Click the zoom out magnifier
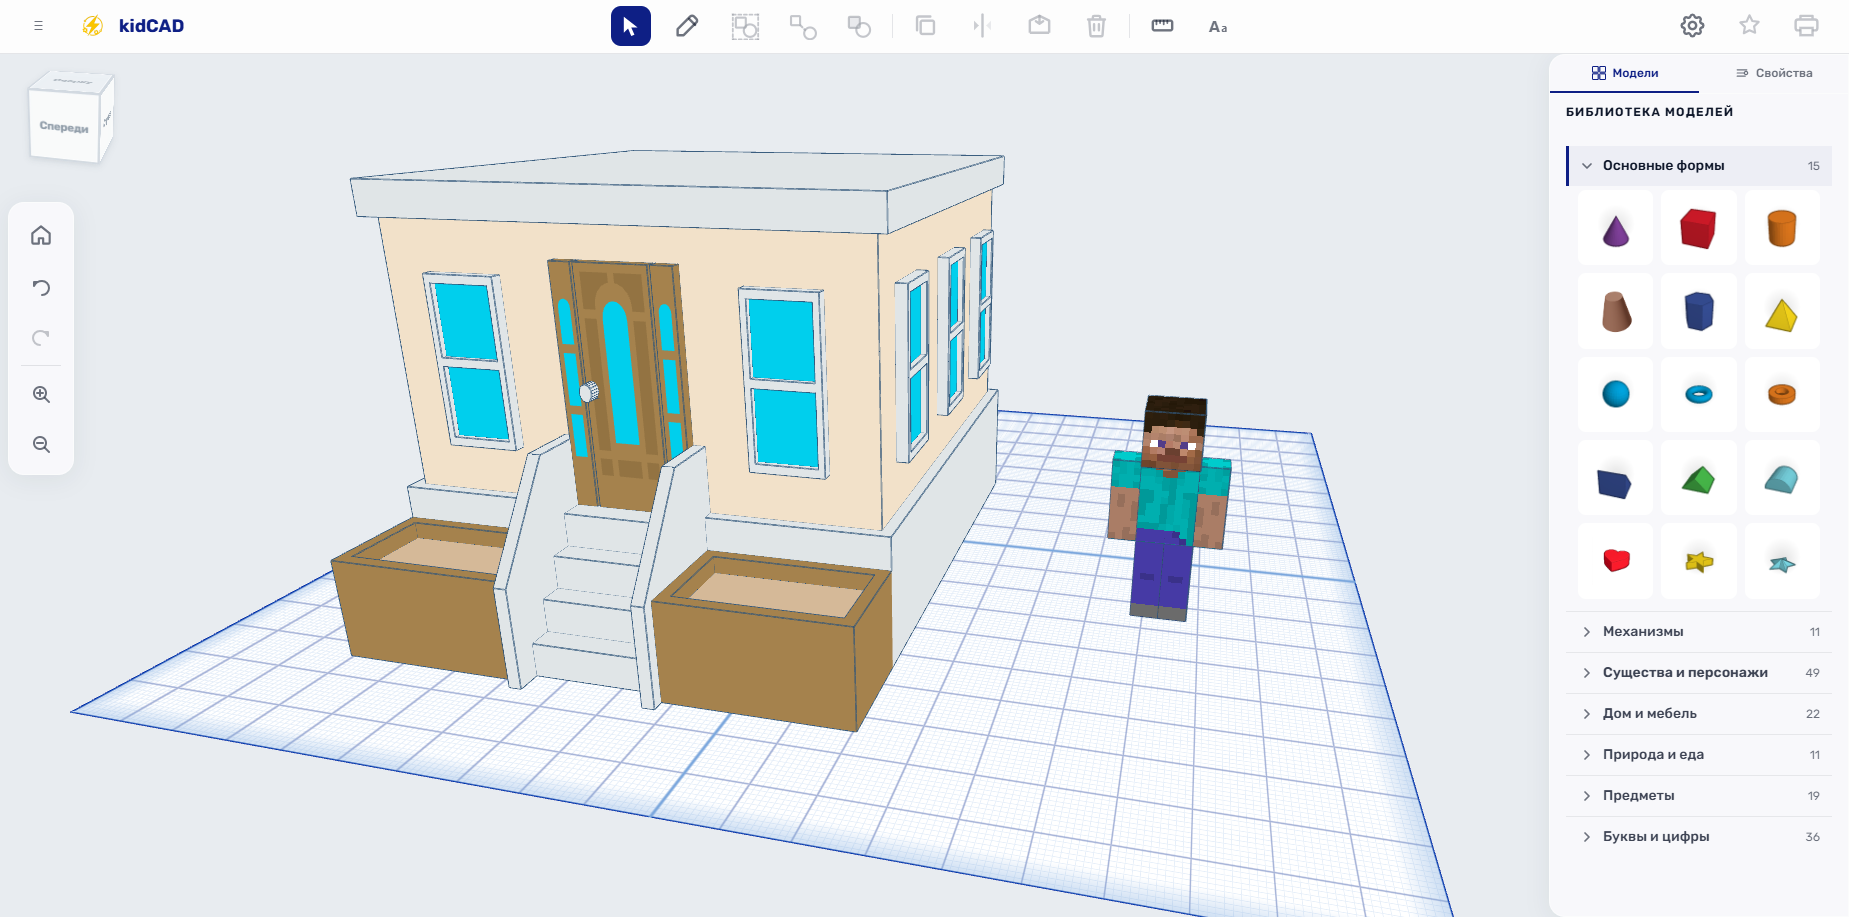The height and width of the screenshot is (917, 1849). point(41,444)
